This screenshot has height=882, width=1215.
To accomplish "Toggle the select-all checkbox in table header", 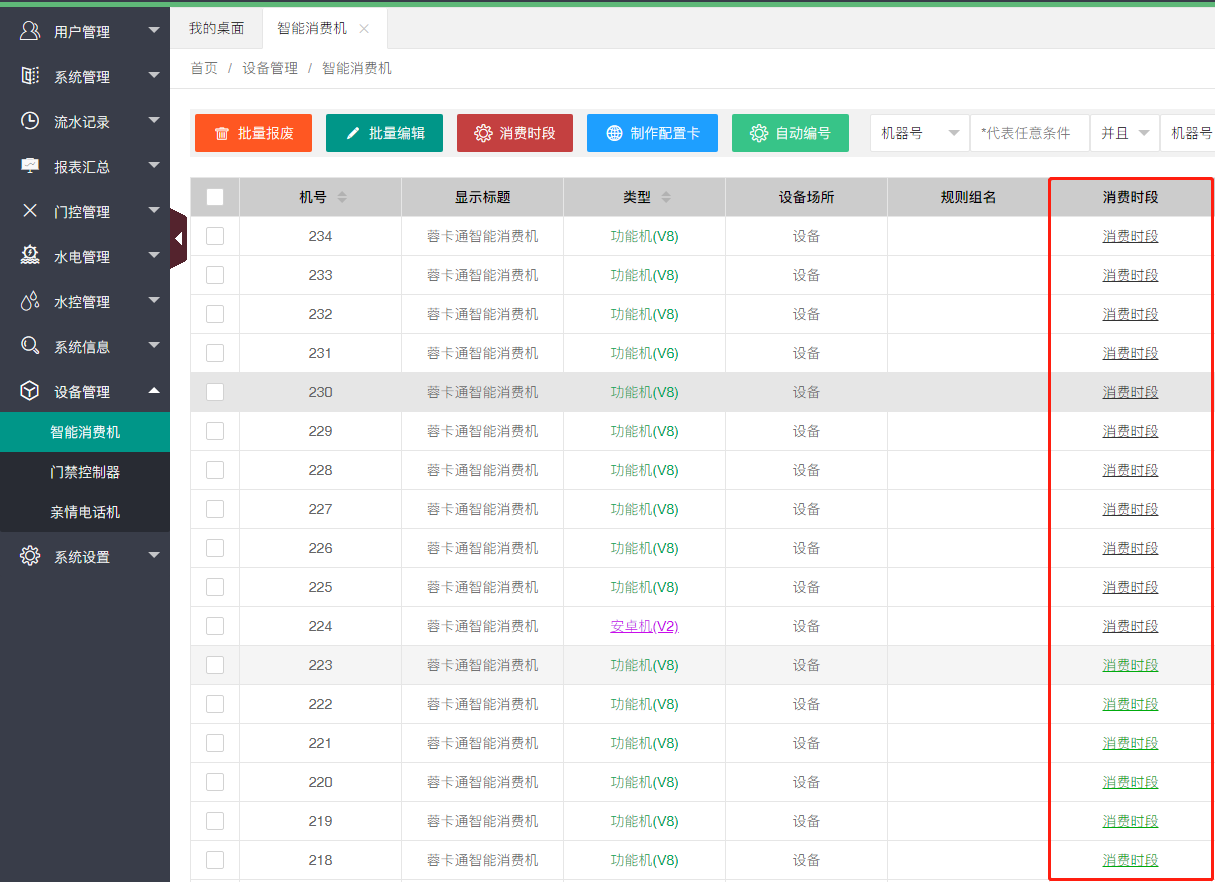I will pos(215,197).
